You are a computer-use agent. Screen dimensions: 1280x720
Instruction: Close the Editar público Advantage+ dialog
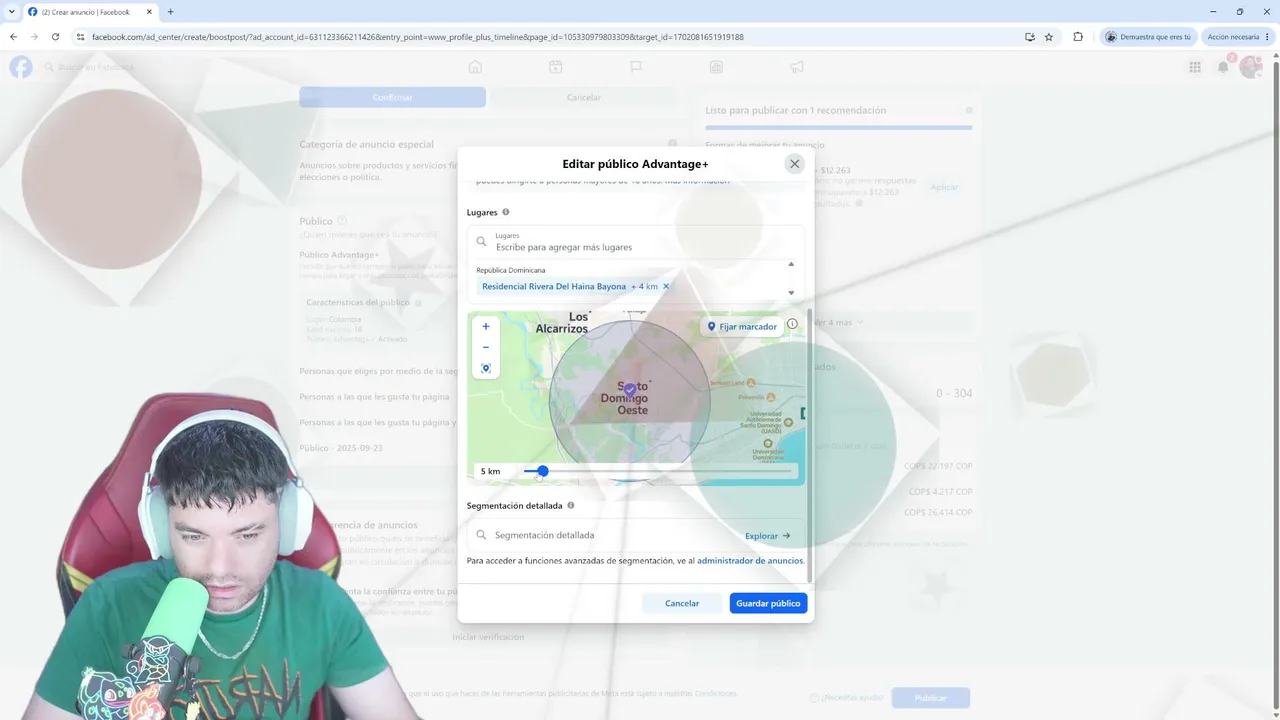tap(795, 164)
